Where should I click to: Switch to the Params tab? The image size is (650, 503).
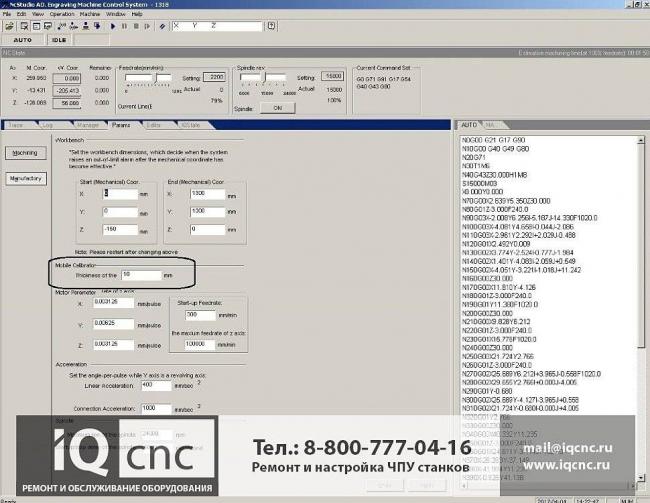pos(120,125)
